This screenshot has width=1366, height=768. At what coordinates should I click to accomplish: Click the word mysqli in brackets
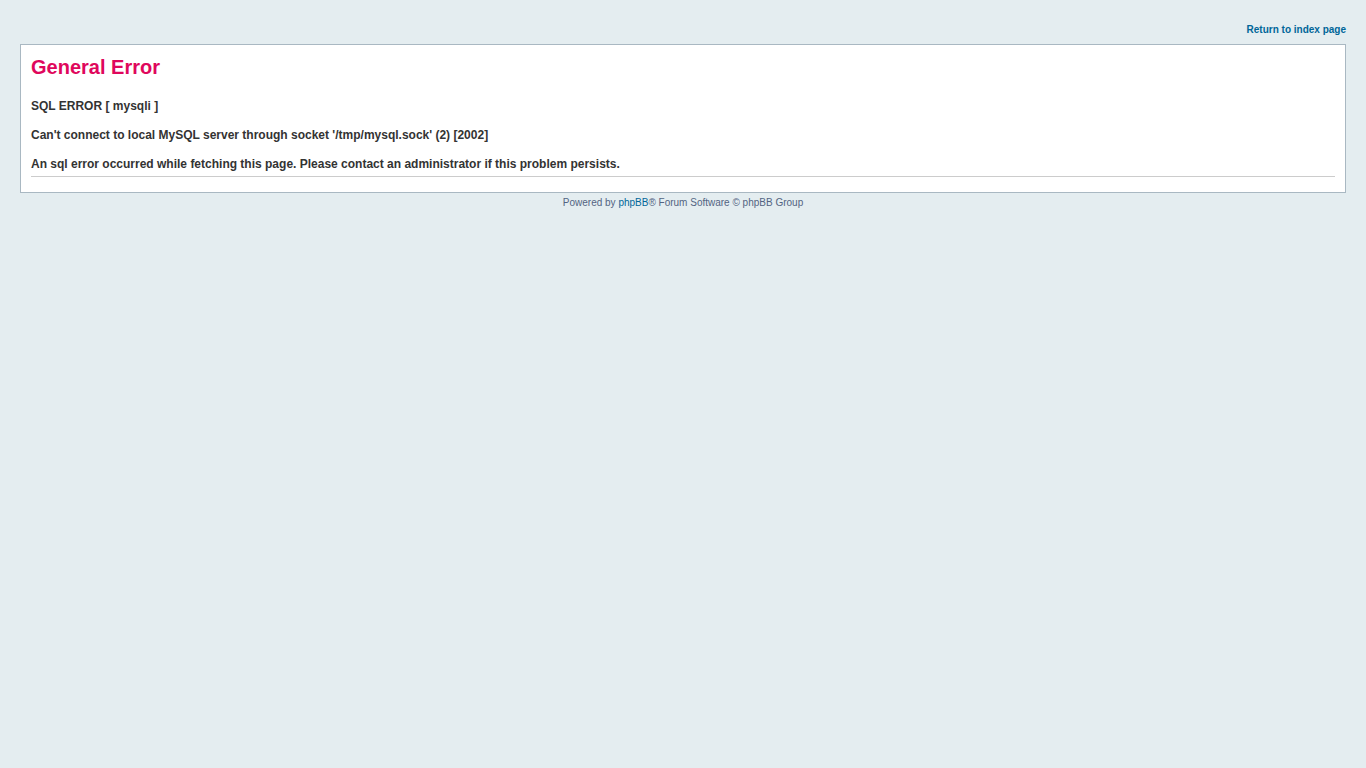[132, 106]
